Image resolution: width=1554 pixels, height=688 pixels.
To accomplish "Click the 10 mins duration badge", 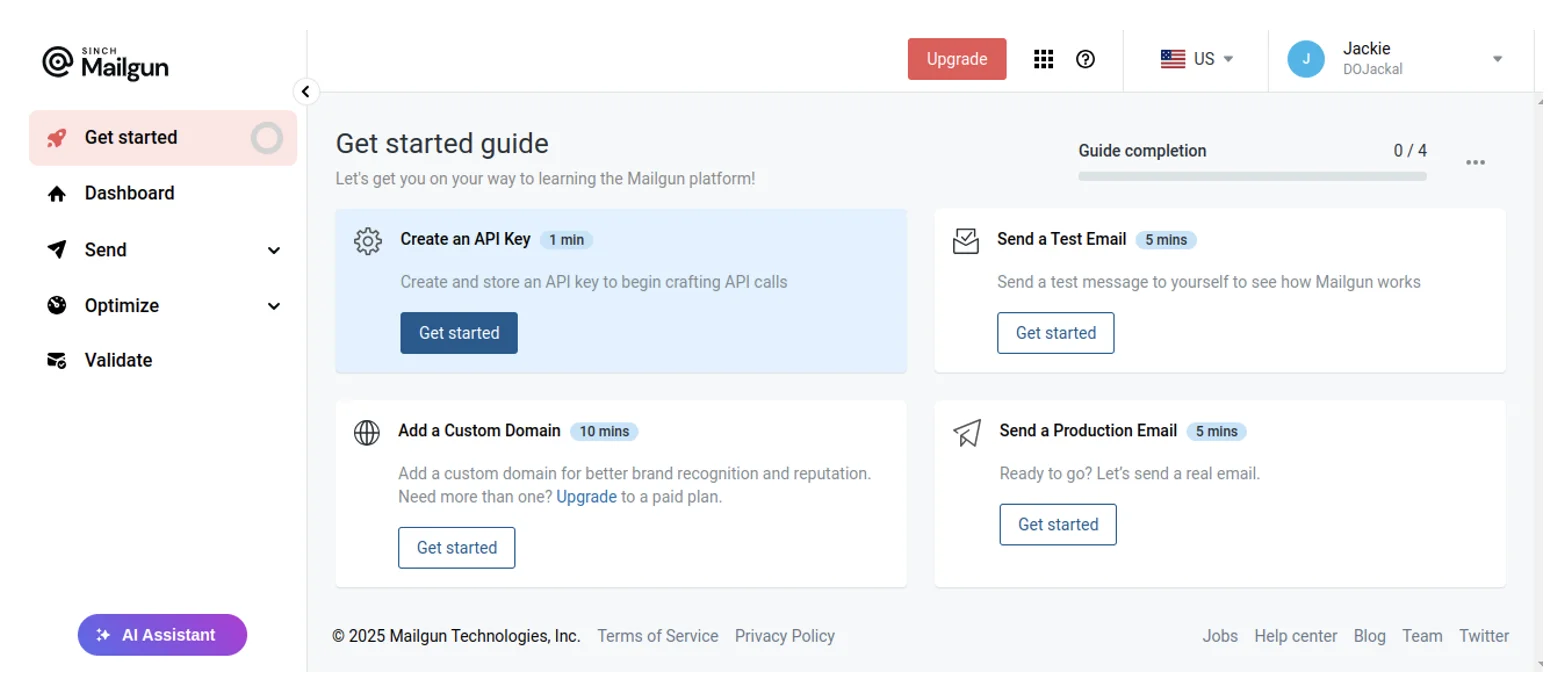I will coord(604,432).
